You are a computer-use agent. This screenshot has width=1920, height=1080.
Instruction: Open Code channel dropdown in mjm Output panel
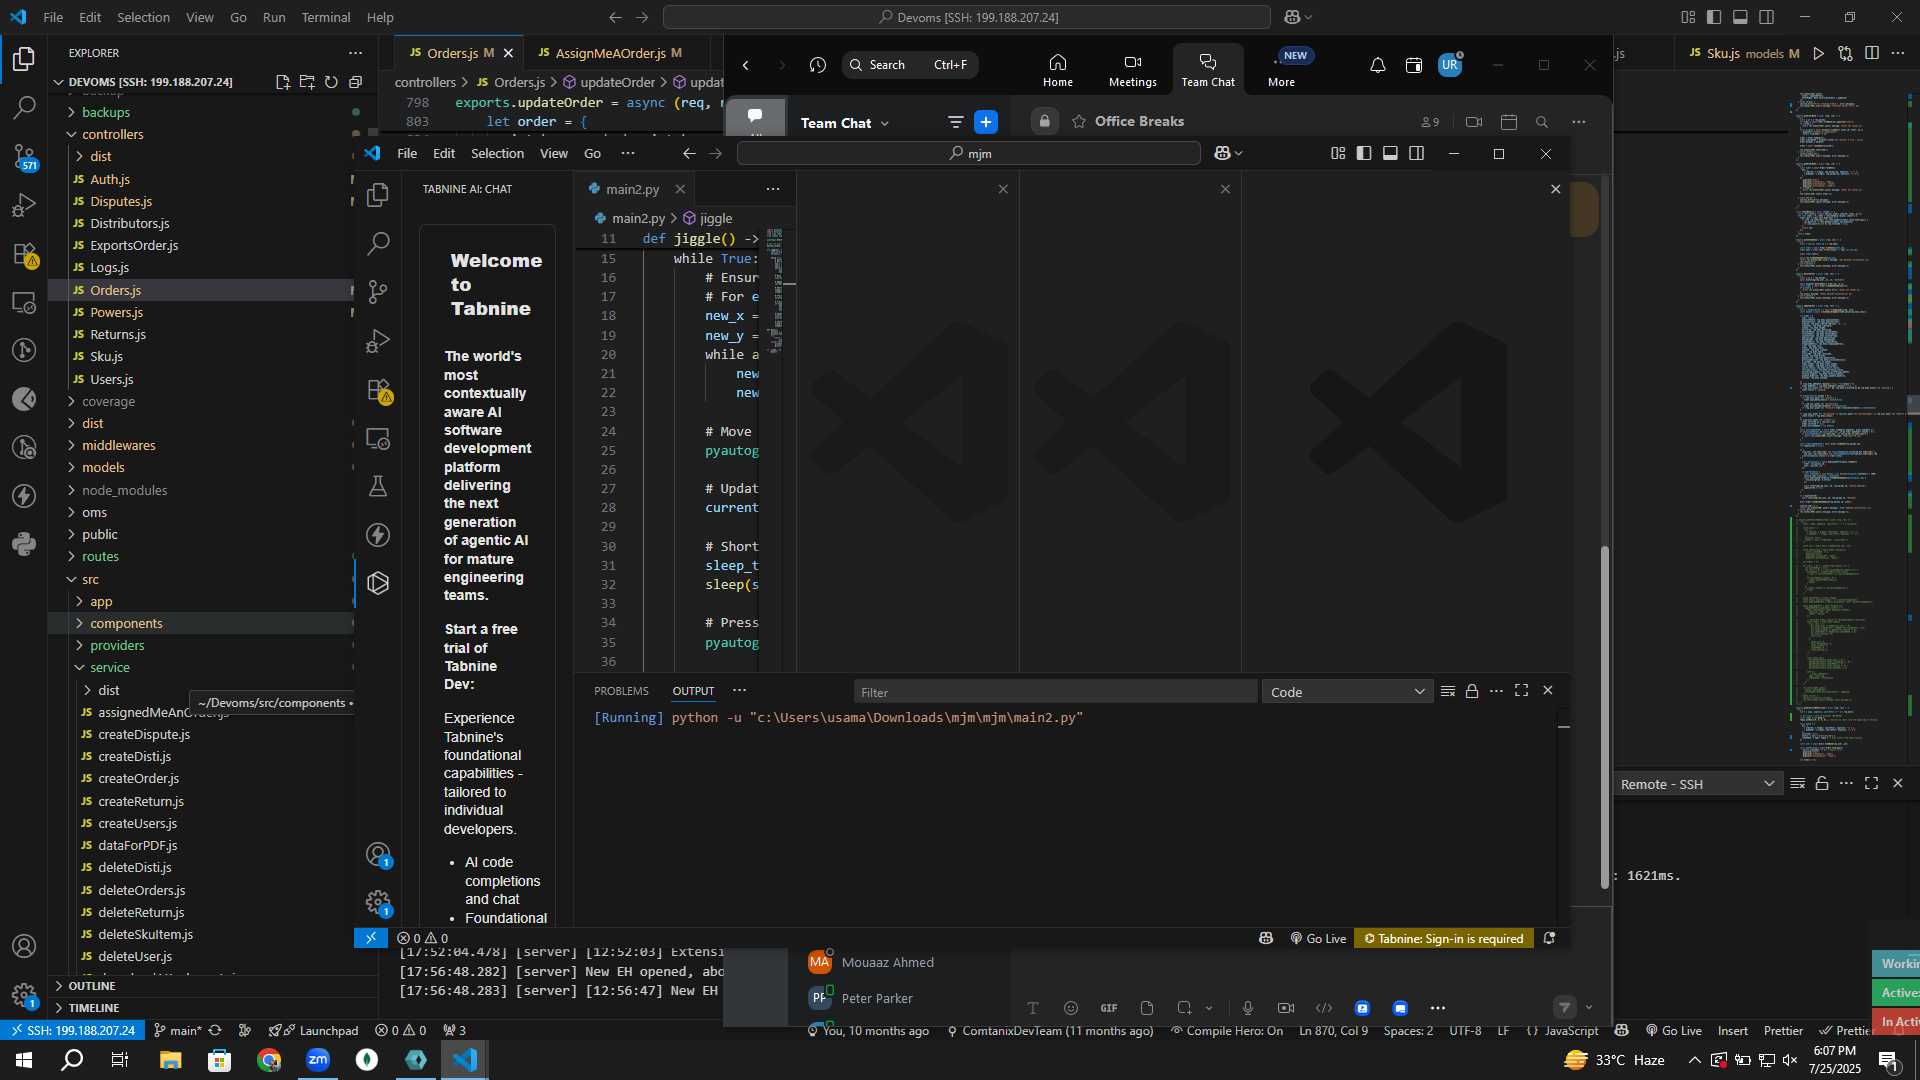(1347, 692)
